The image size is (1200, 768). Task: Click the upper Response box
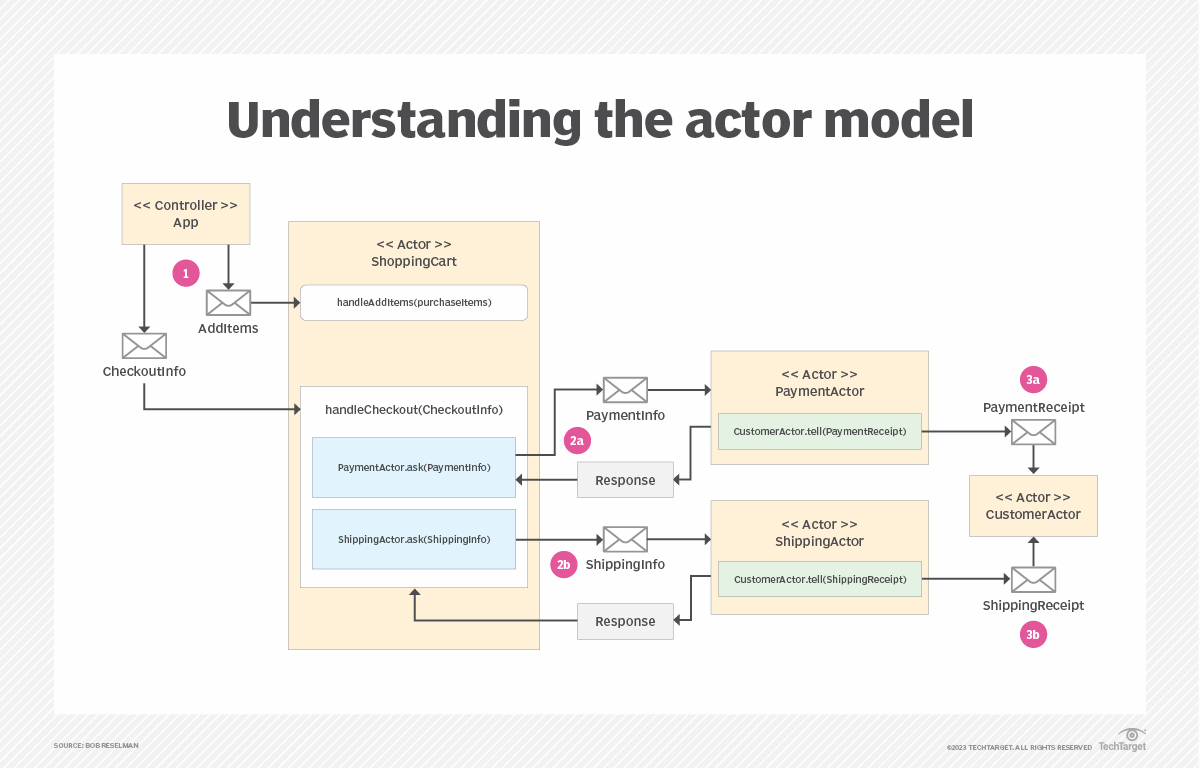point(625,479)
